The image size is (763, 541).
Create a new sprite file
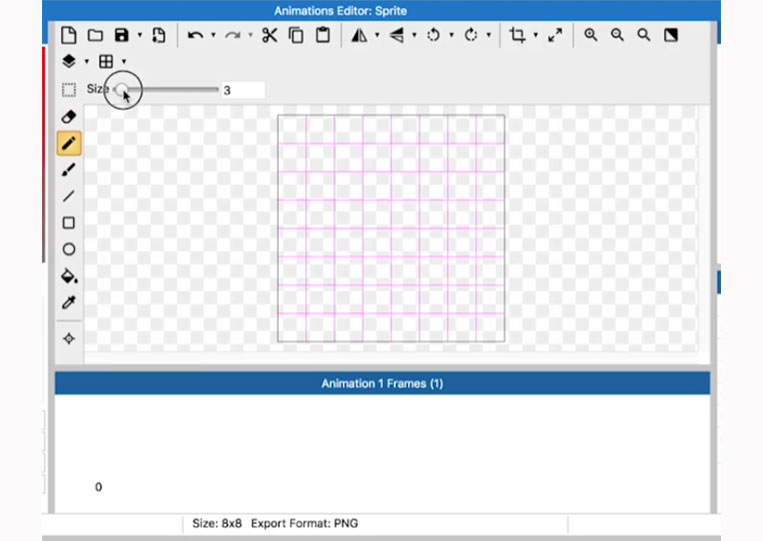pos(69,35)
